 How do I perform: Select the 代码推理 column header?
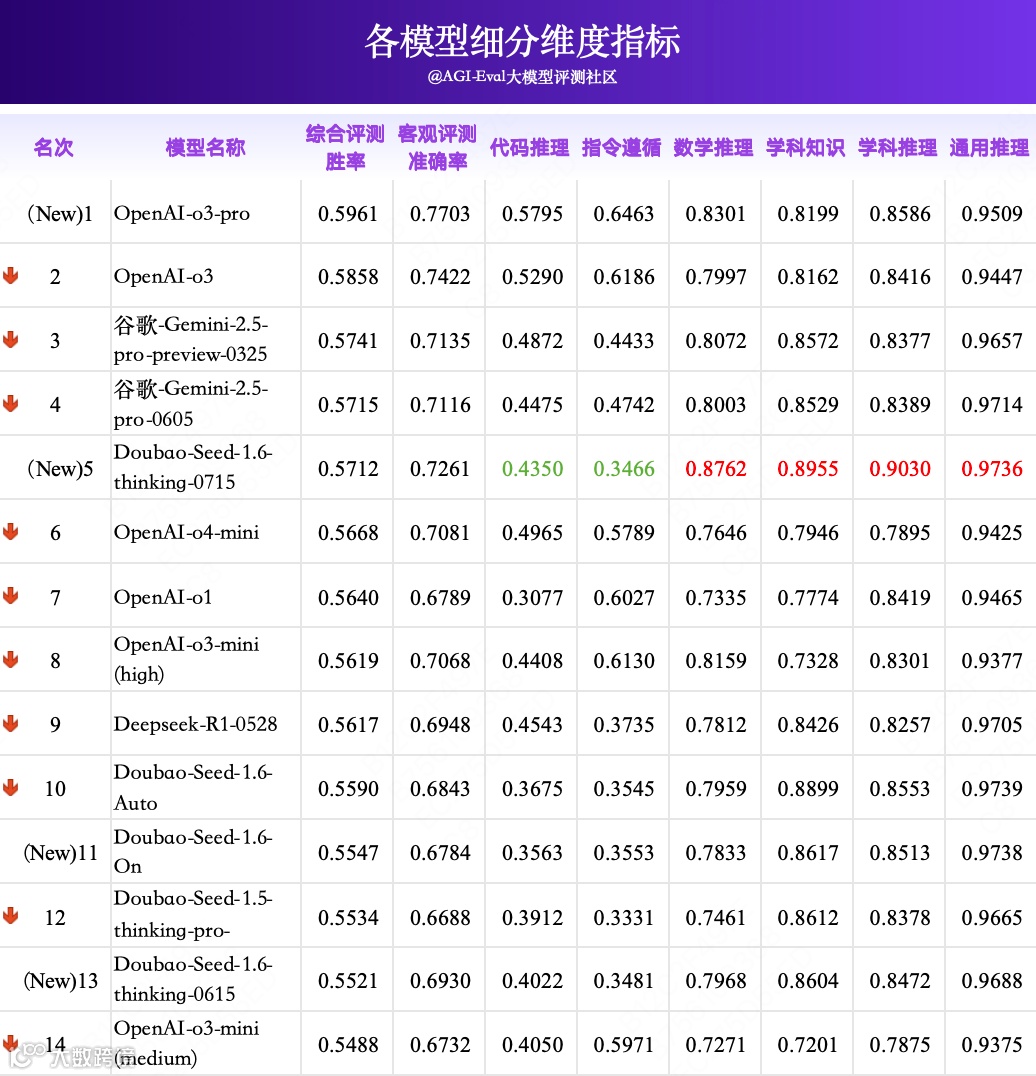[530, 147]
